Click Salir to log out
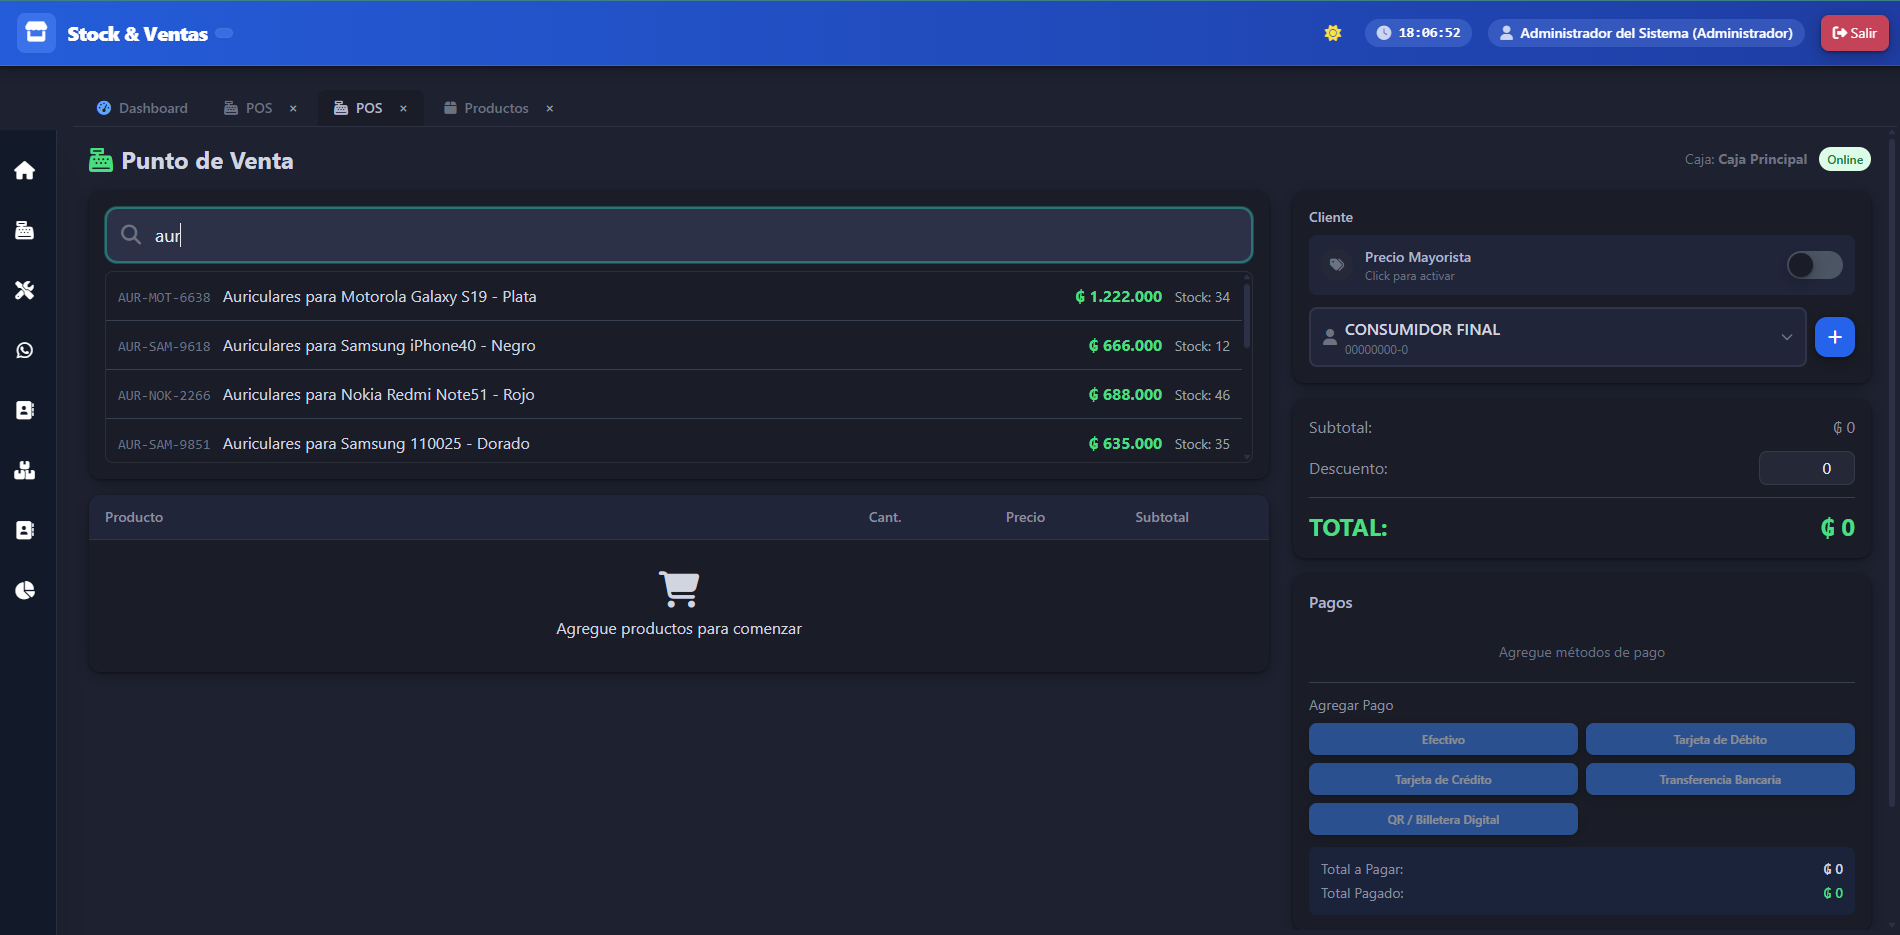The image size is (1900, 935). click(x=1854, y=33)
